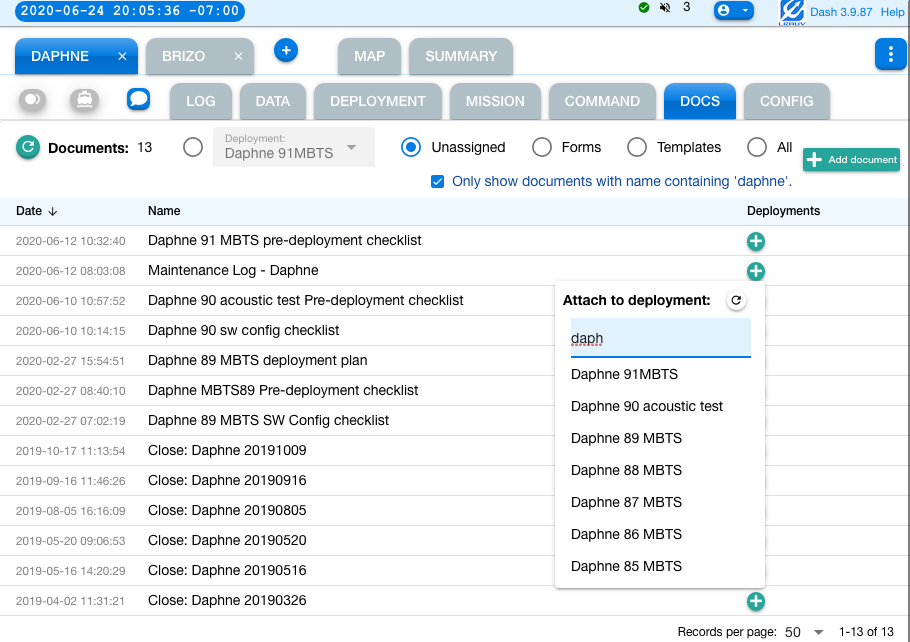This screenshot has width=910, height=642.
Task: Open the three-dot options menu
Action: point(890,55)
